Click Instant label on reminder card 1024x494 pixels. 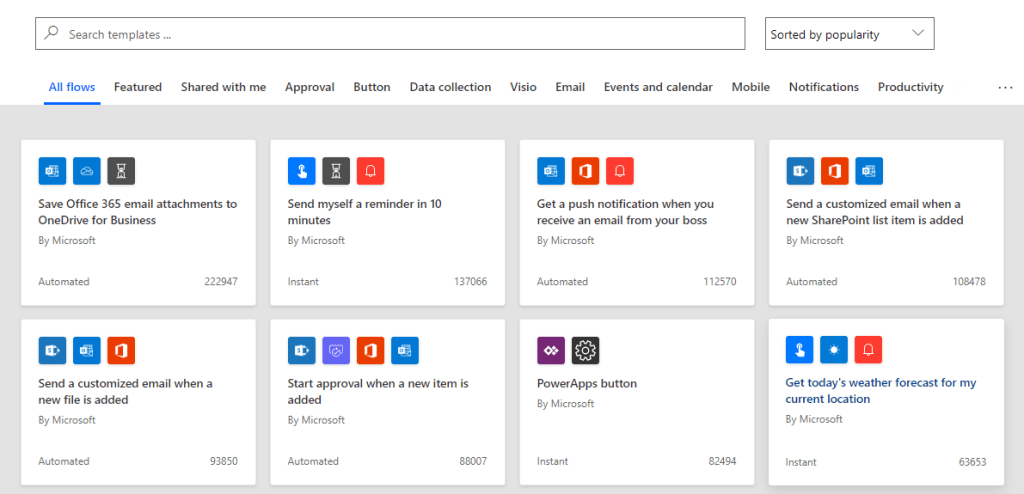click(304, 282)
